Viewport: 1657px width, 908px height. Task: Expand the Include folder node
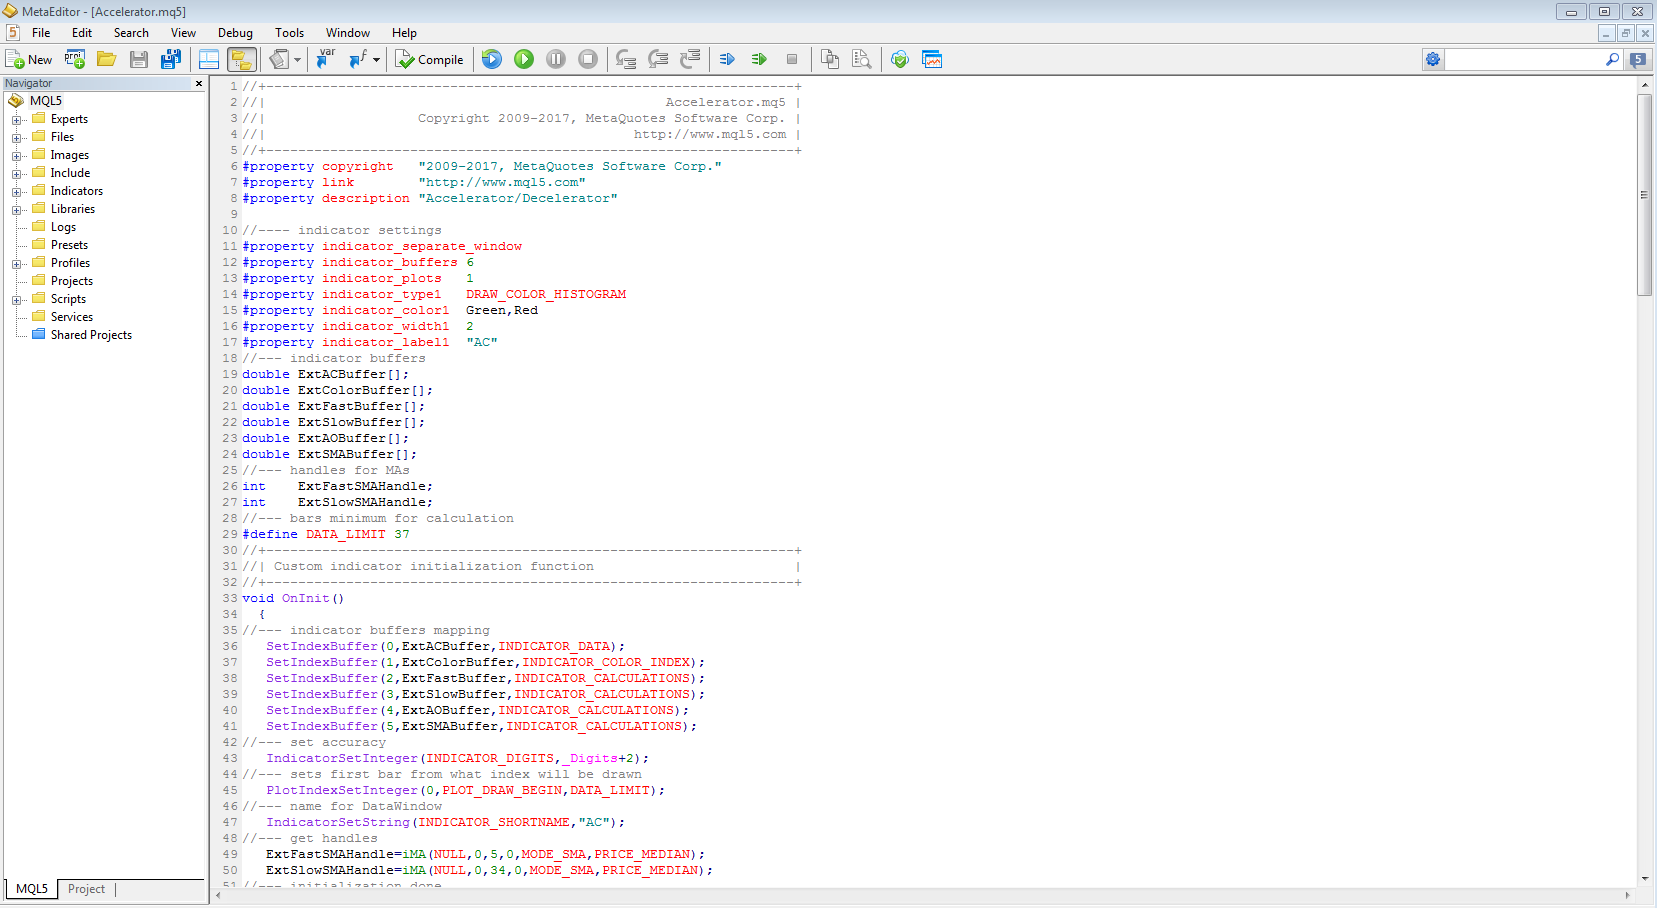(x=16, y=174)
